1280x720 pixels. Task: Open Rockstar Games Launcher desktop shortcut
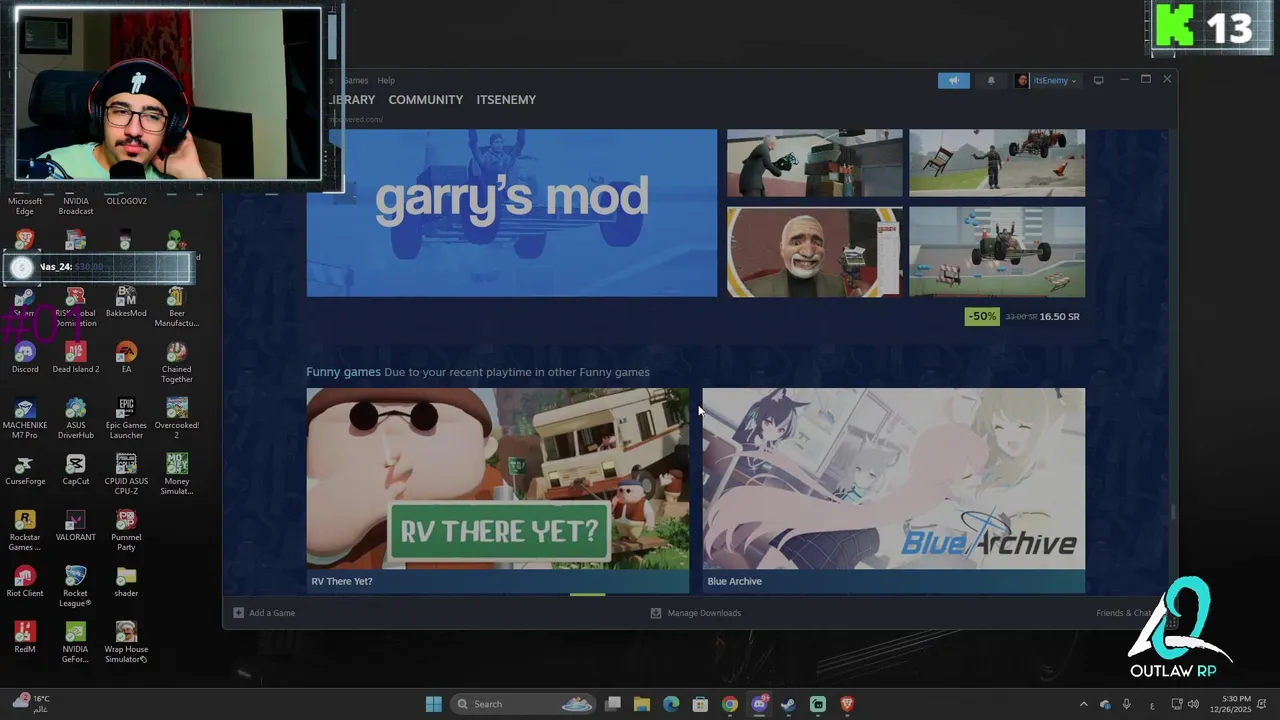(x=25, y=530)
